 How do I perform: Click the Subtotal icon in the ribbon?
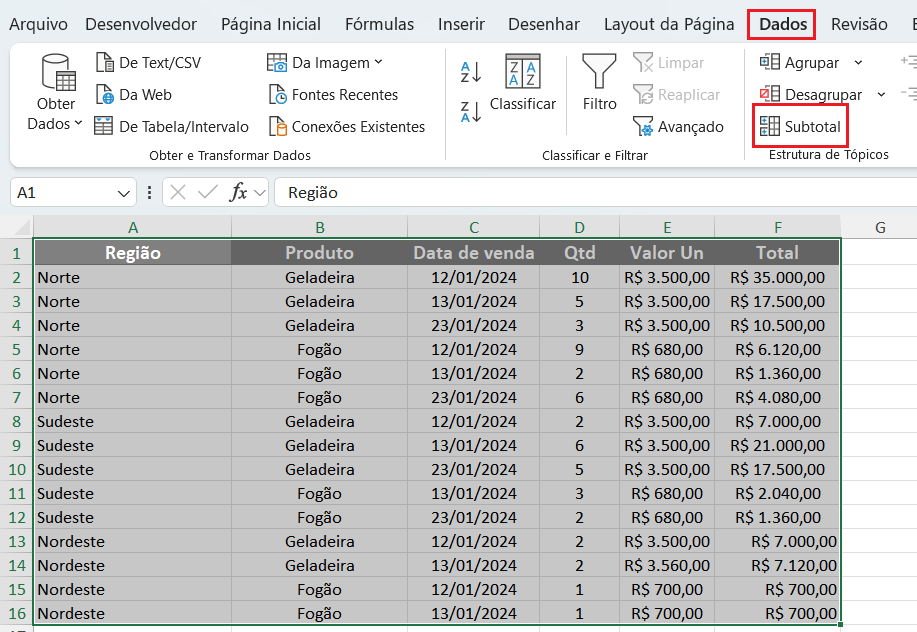(x=770, y=126)
